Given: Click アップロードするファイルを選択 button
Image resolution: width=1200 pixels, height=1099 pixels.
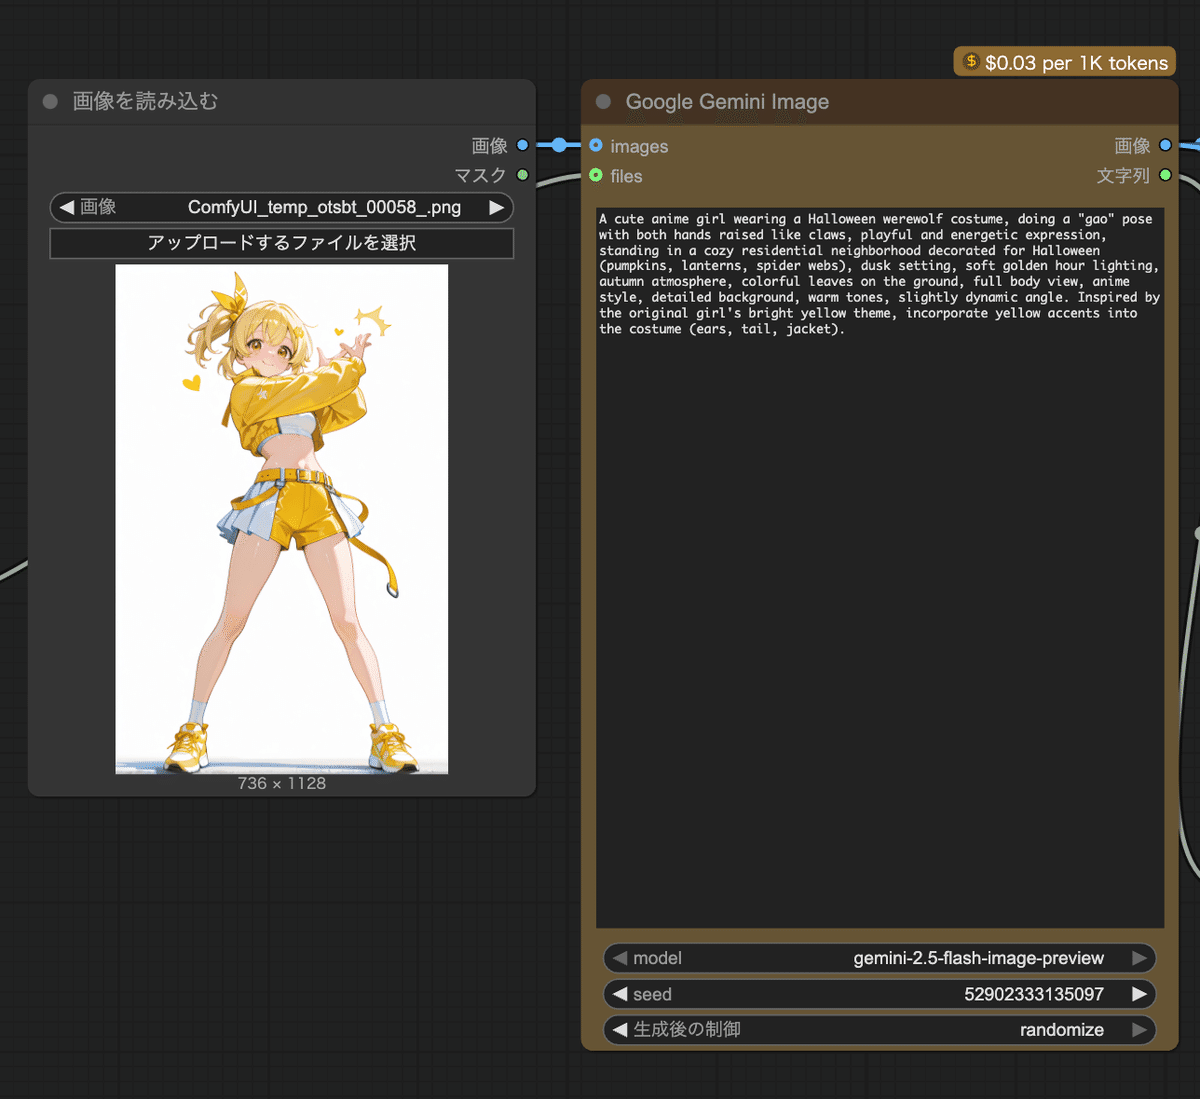Looking at the screenshot, I should point(281,243).
